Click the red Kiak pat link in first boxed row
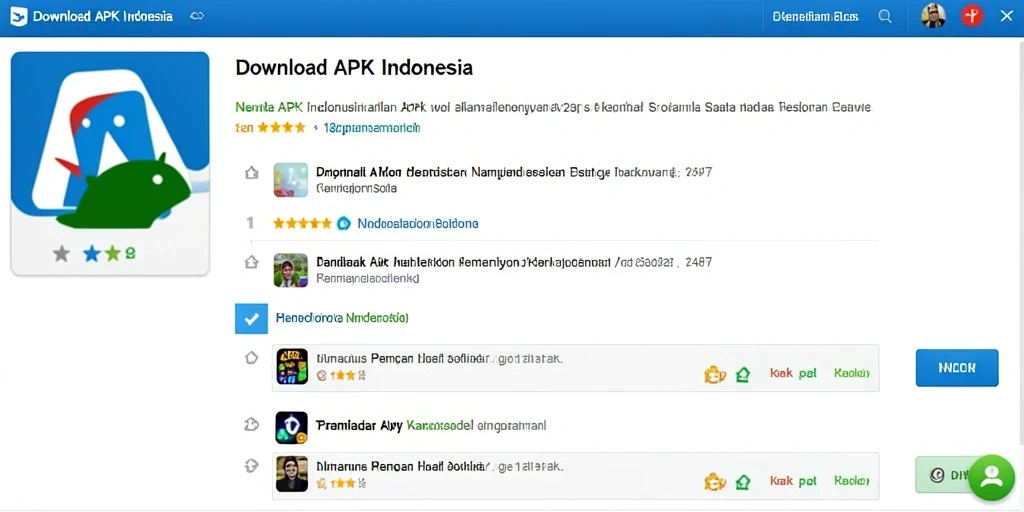1024x512 pixels. (x=793, y=373)
